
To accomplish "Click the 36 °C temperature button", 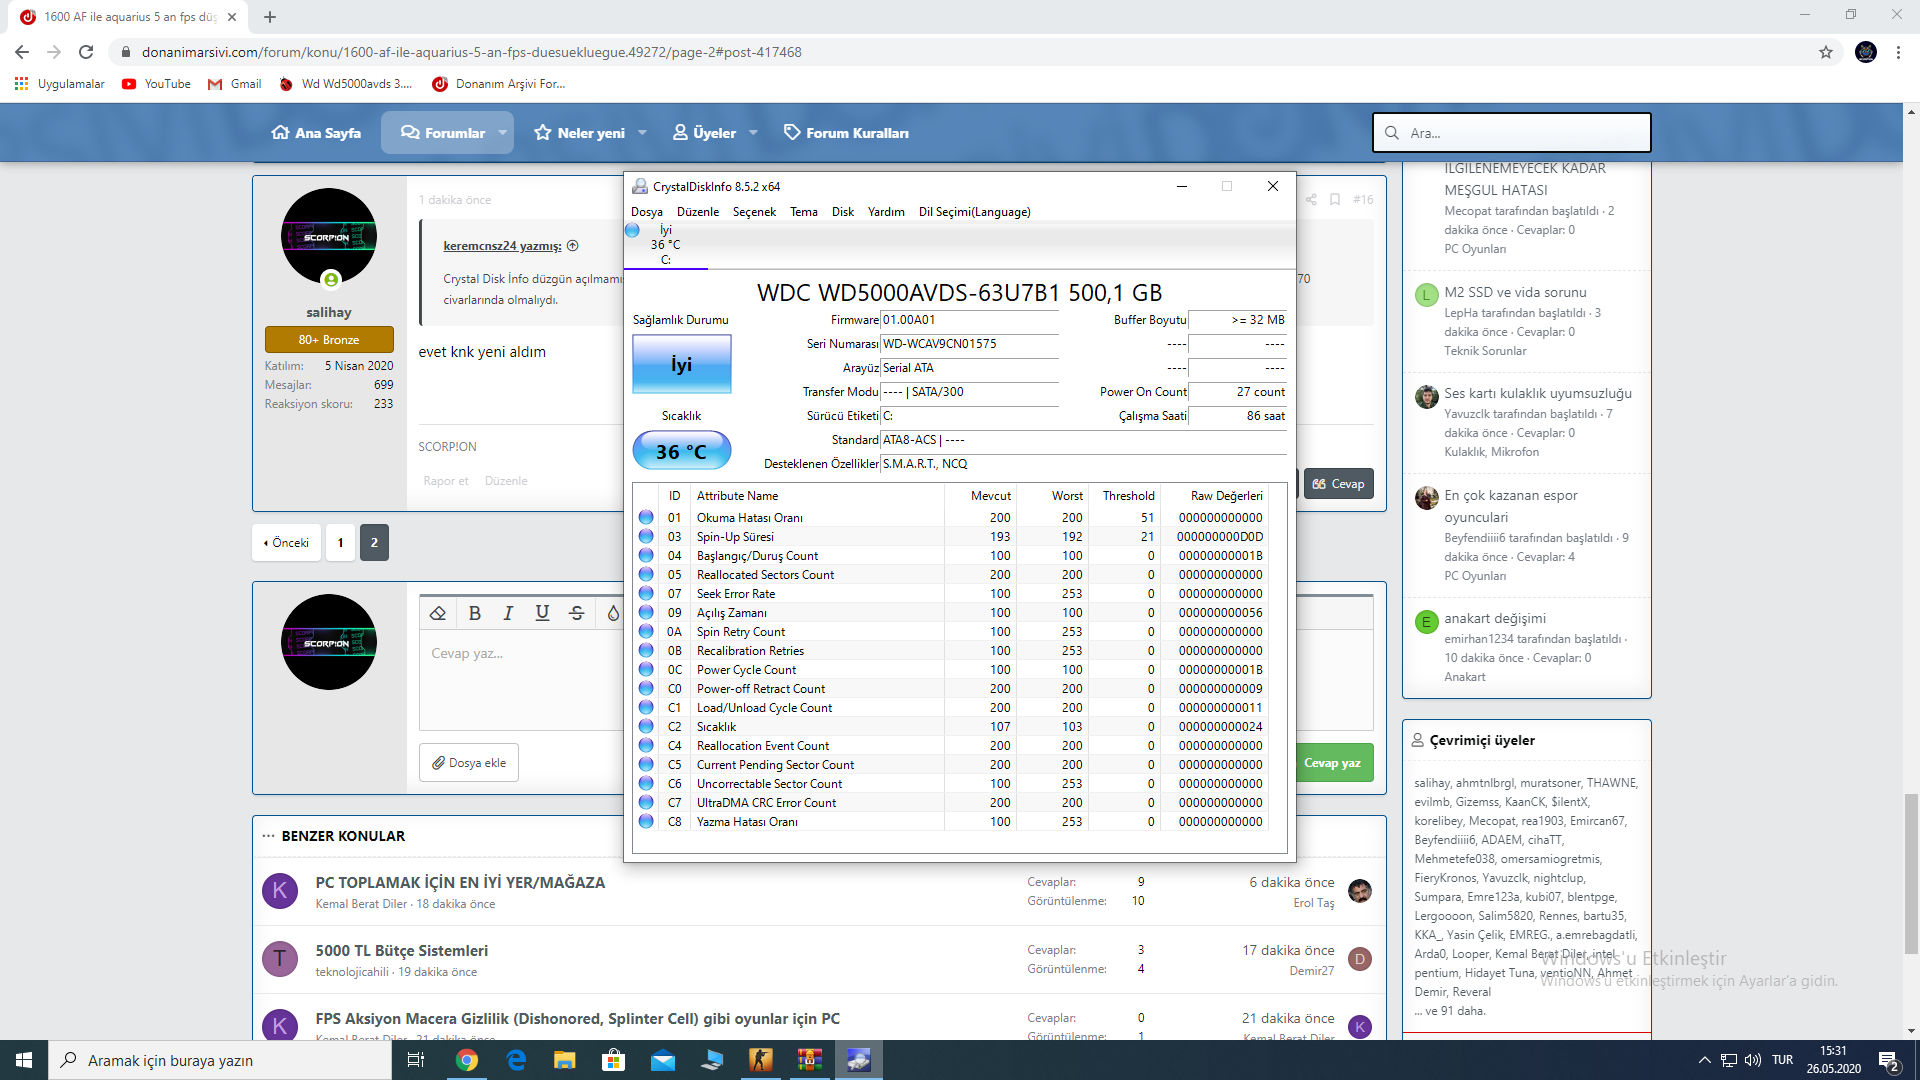I will click(681, 451).
